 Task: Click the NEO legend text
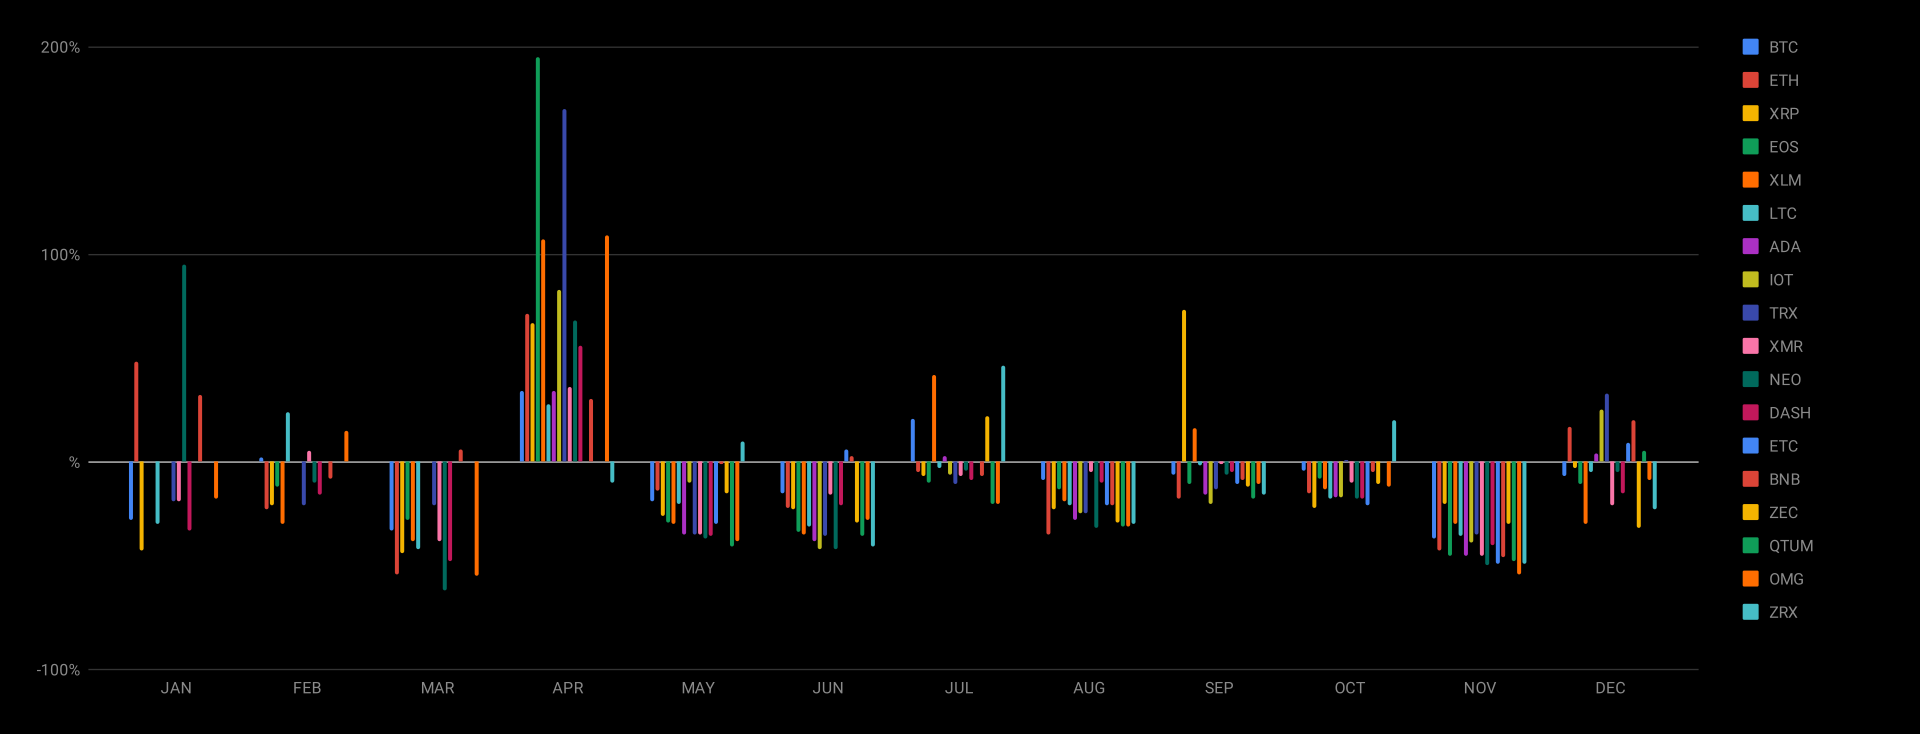tap(1785, 380)
